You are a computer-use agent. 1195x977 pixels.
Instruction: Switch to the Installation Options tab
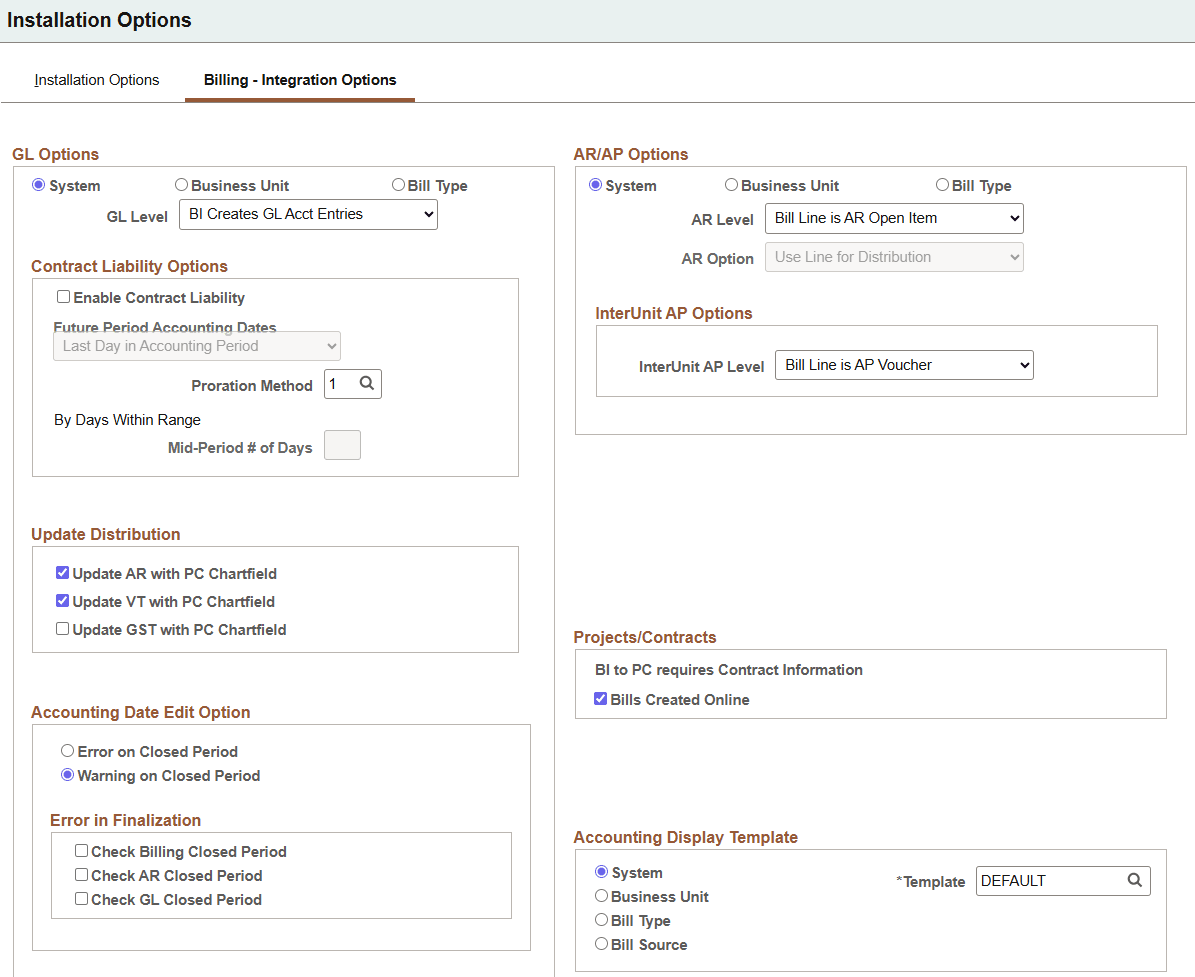click(96, 79)
